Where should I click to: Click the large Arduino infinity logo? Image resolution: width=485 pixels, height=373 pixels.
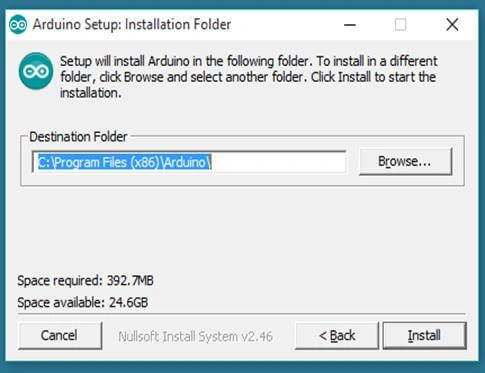tap(36, 71)
